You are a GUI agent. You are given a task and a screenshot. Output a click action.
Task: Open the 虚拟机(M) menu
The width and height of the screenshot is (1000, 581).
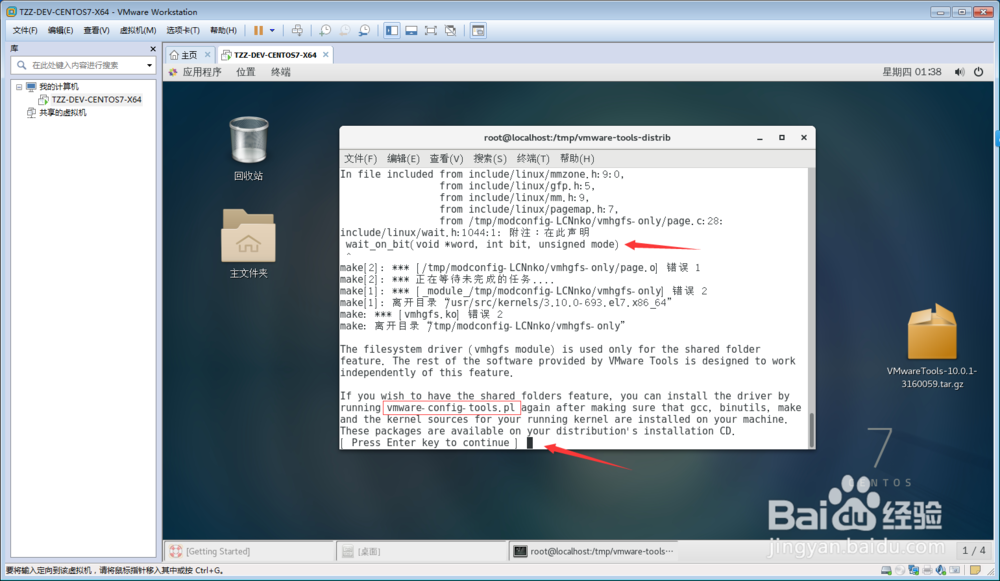(138, 30)
